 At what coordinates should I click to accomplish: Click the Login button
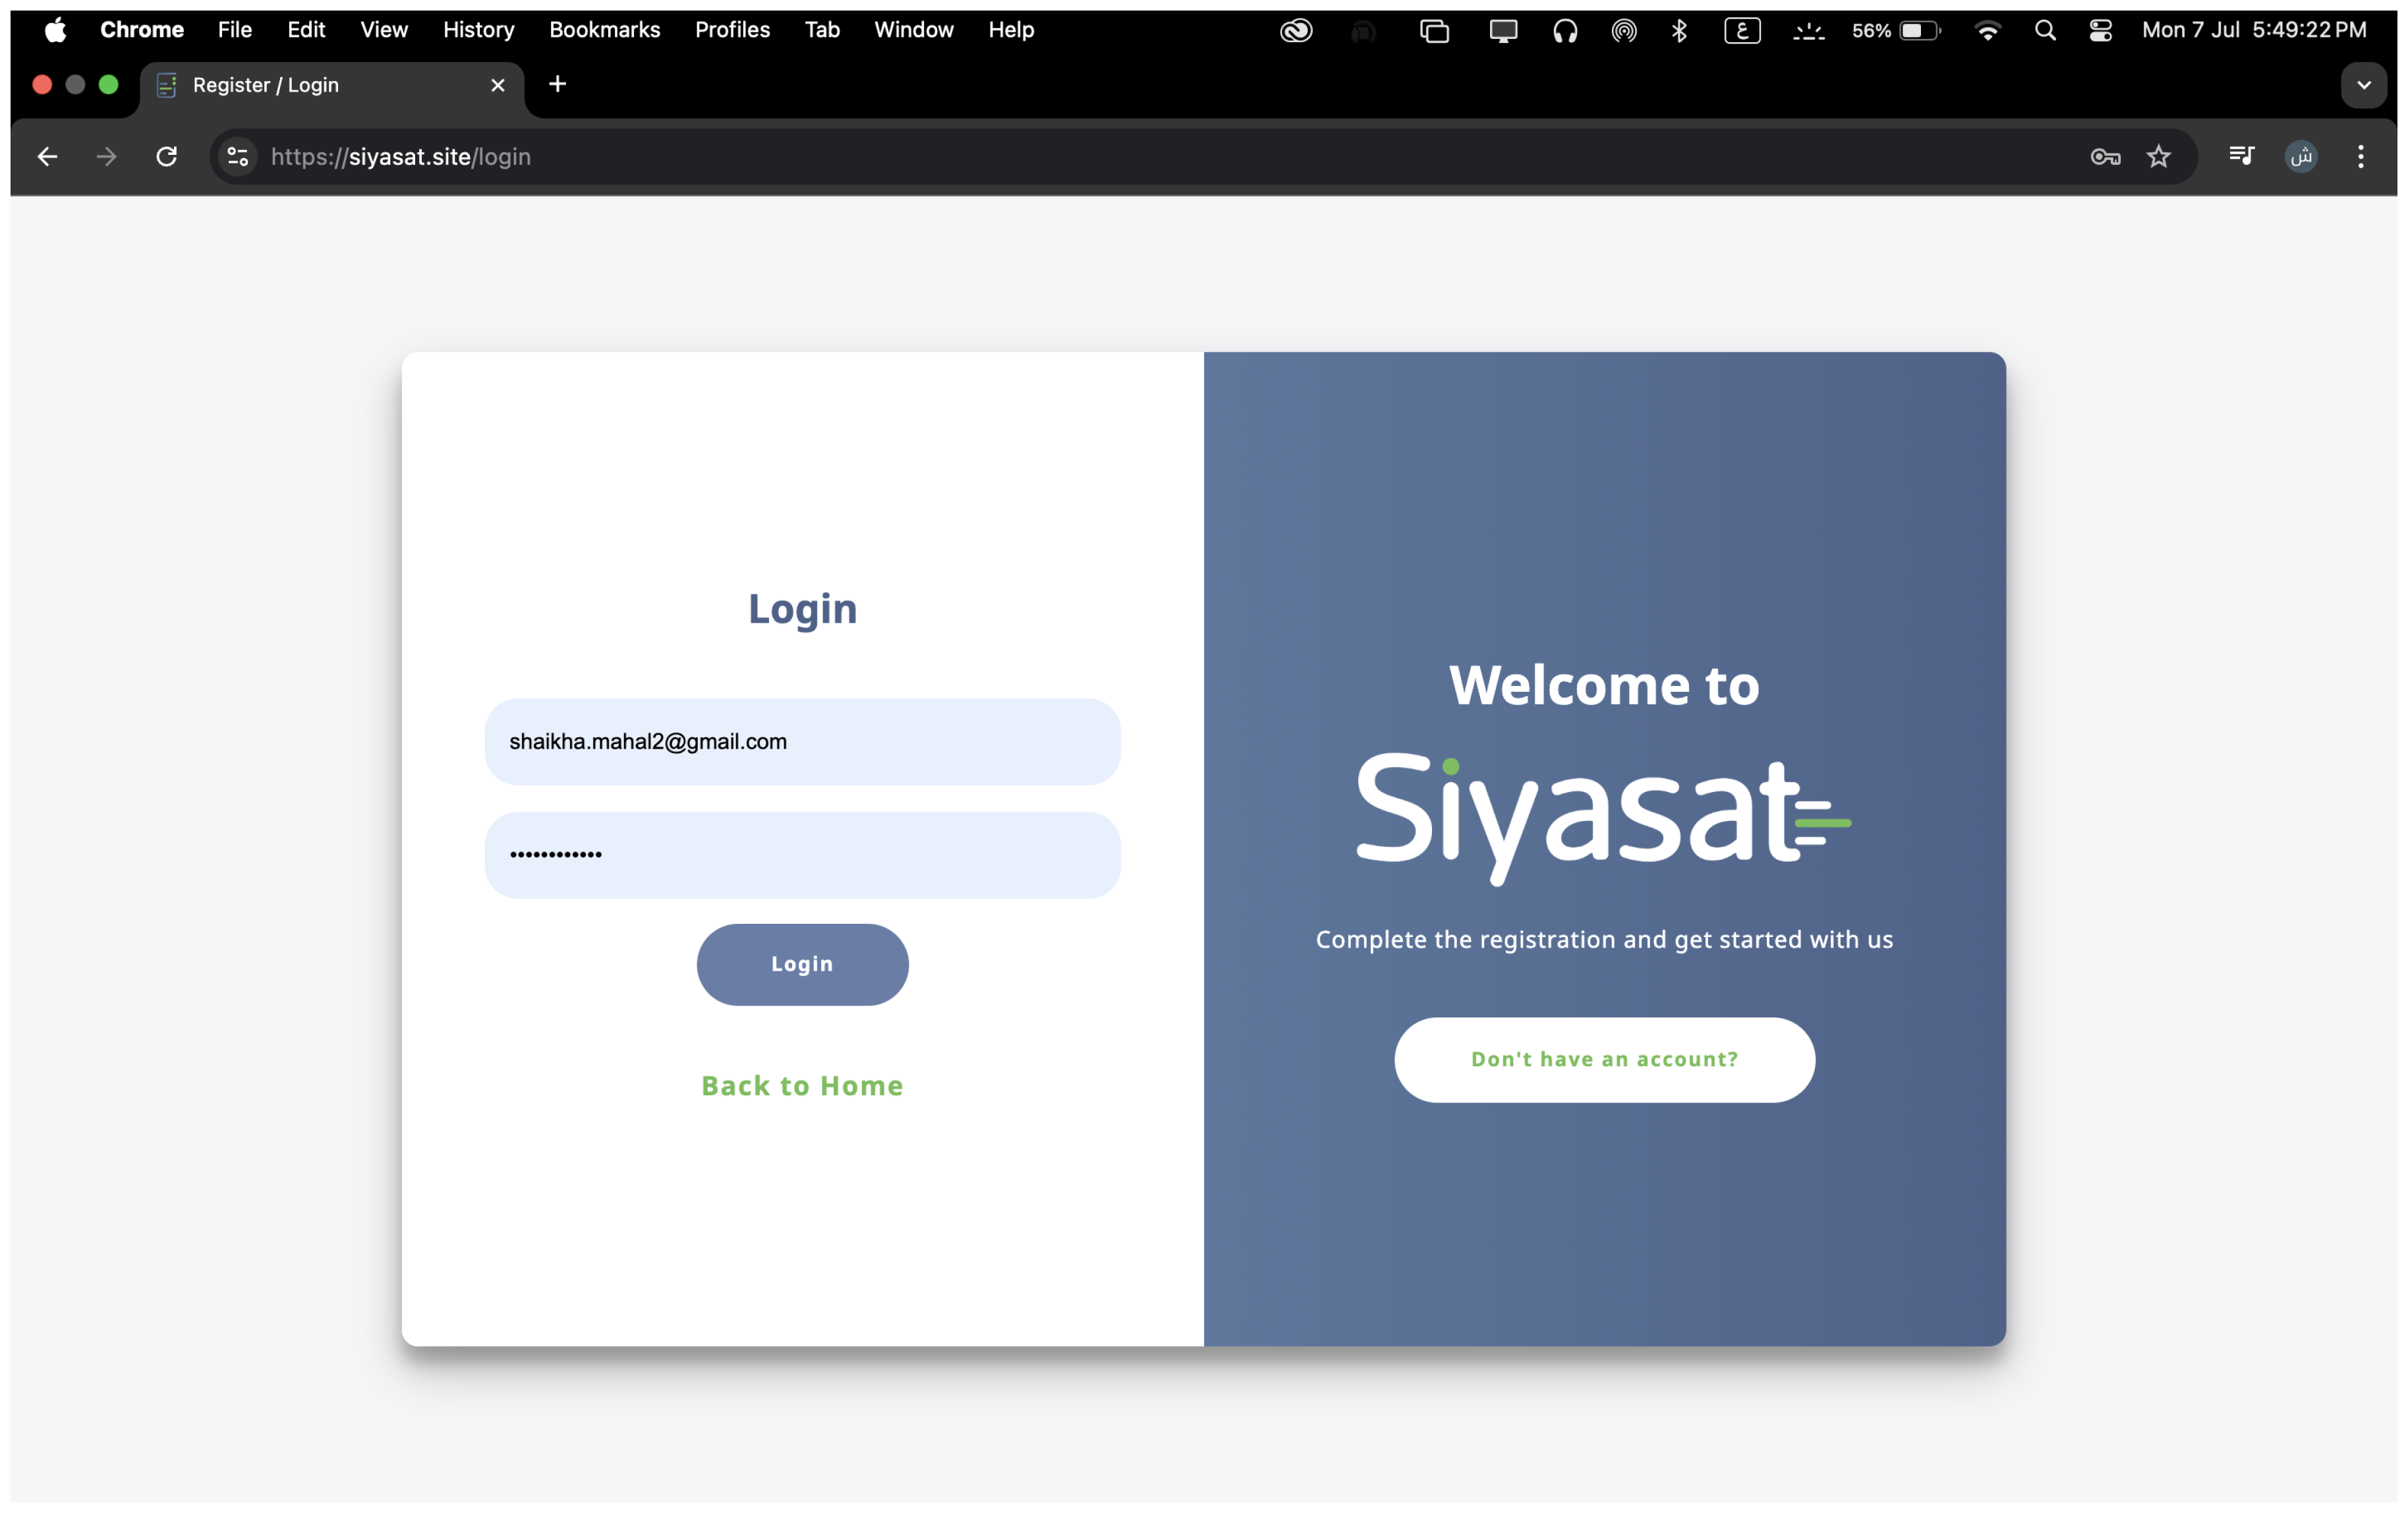tap(802, 964)
